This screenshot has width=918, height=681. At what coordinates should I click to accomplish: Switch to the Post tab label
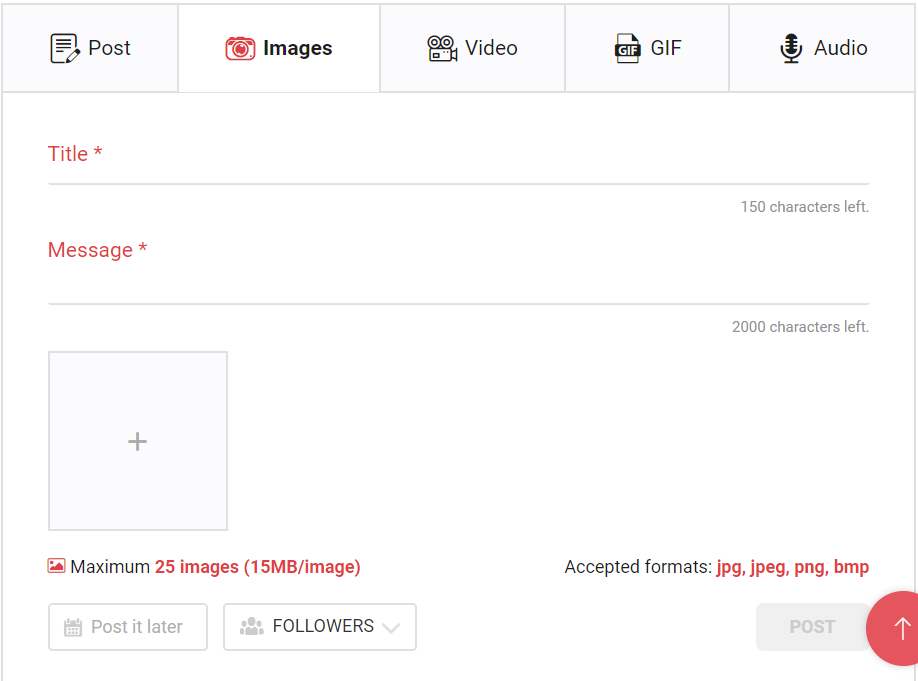109,48
